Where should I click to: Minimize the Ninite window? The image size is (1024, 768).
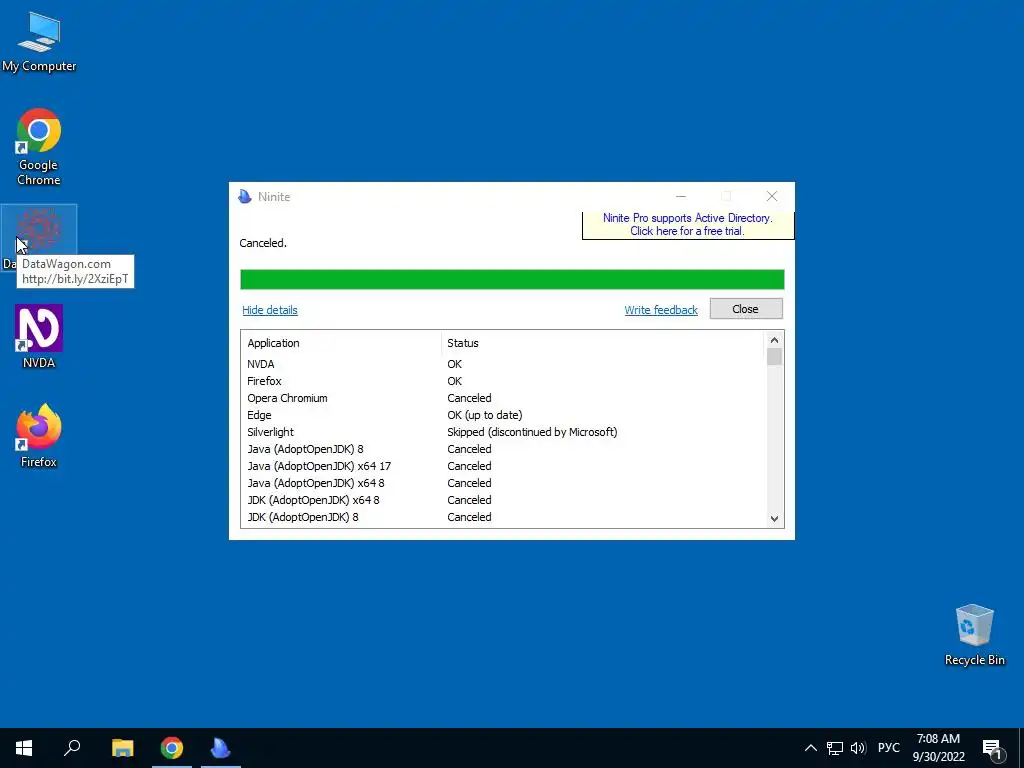point(680,196)
